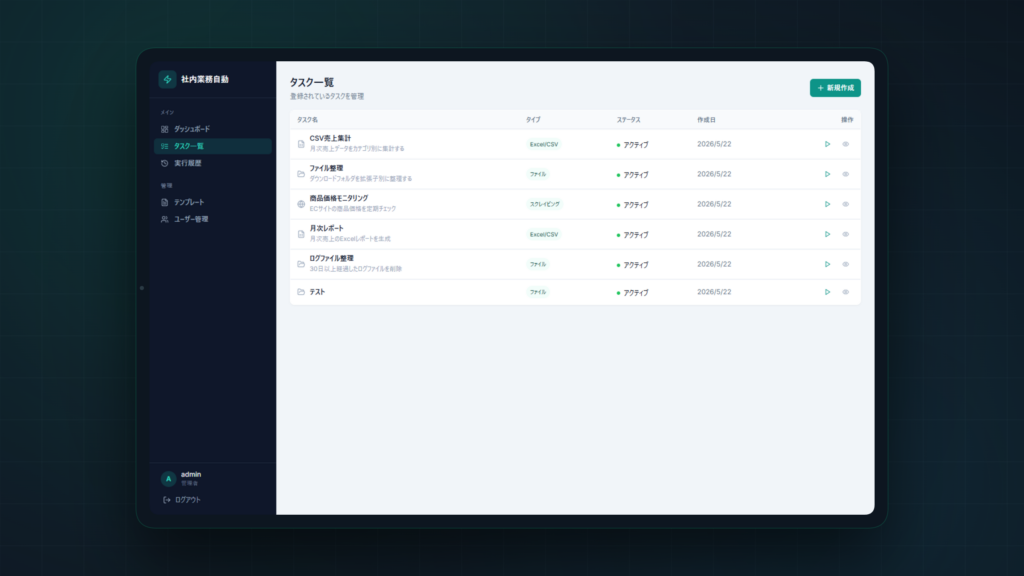This screenshot has width=1024, height=576.
Task: Open ユーザー管理 in the sidebar
Action: pos(213,219)
